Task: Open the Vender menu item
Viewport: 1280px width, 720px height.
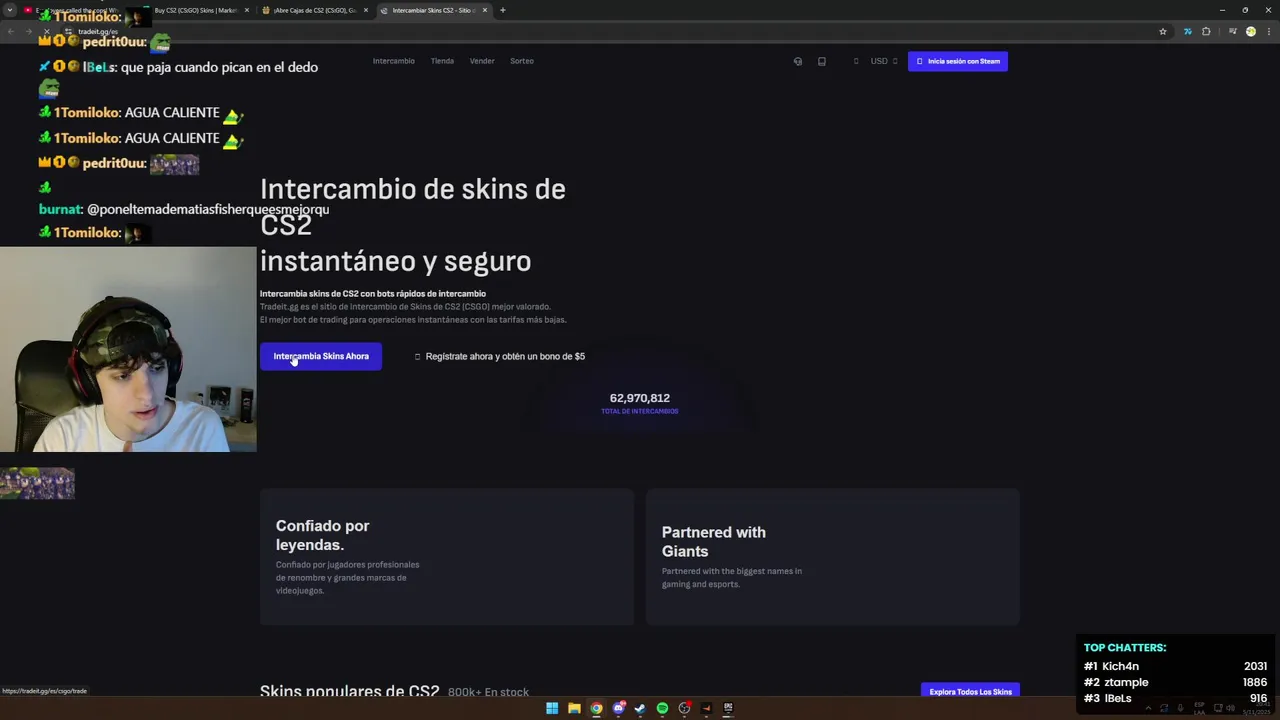Action: click(482, 61)
